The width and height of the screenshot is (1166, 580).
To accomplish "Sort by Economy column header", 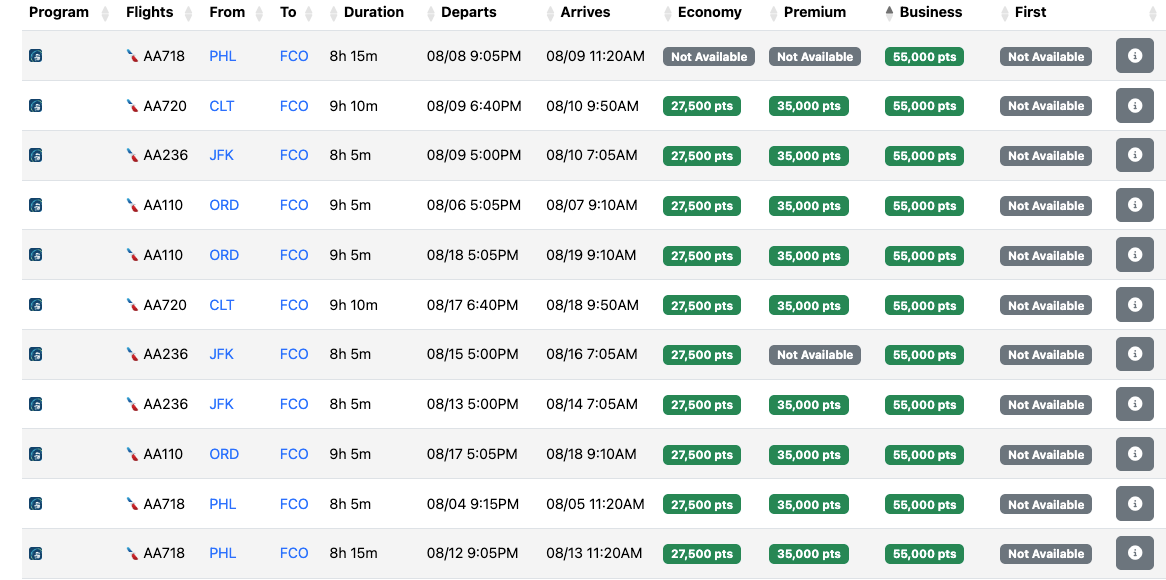I will tap(709, 12).
